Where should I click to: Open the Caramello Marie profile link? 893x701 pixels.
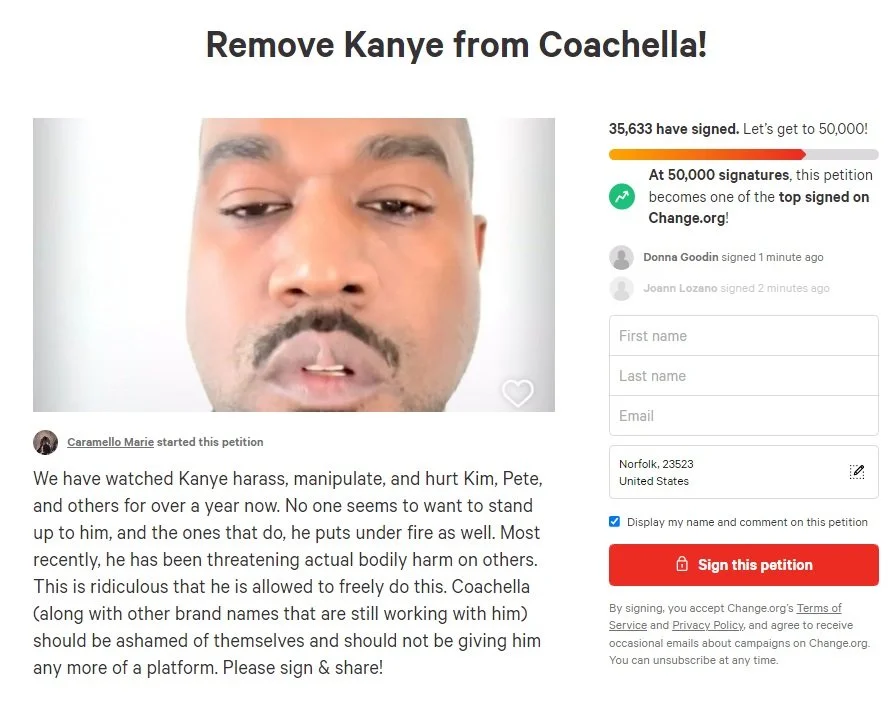(x=110, y=442)
